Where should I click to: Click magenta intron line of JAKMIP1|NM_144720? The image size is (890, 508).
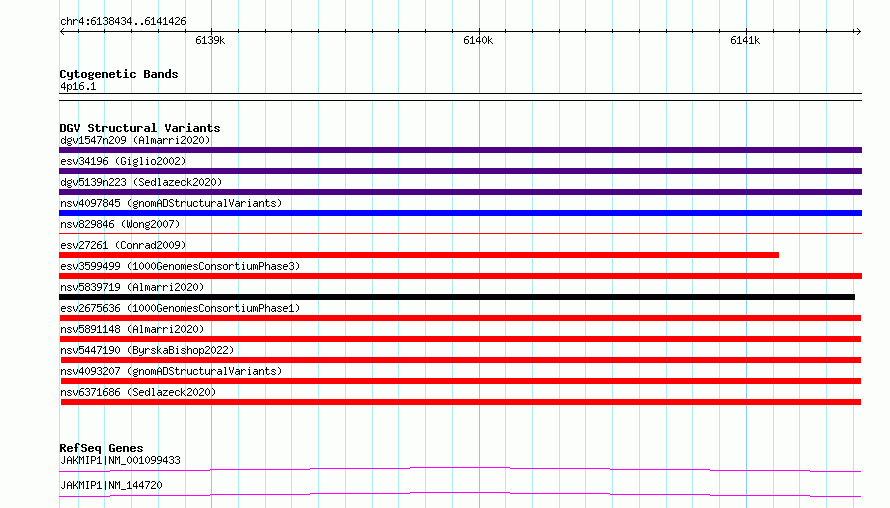pyautogui.click(x=460, y=494)
